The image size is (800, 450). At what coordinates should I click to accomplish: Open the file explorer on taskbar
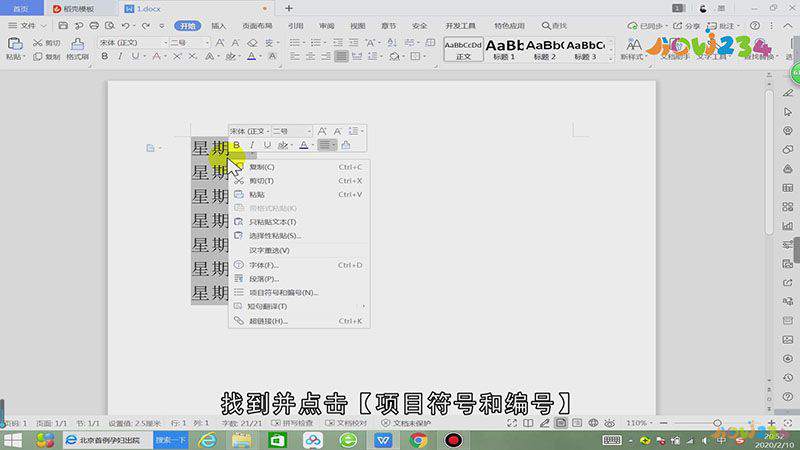(242, 440)
